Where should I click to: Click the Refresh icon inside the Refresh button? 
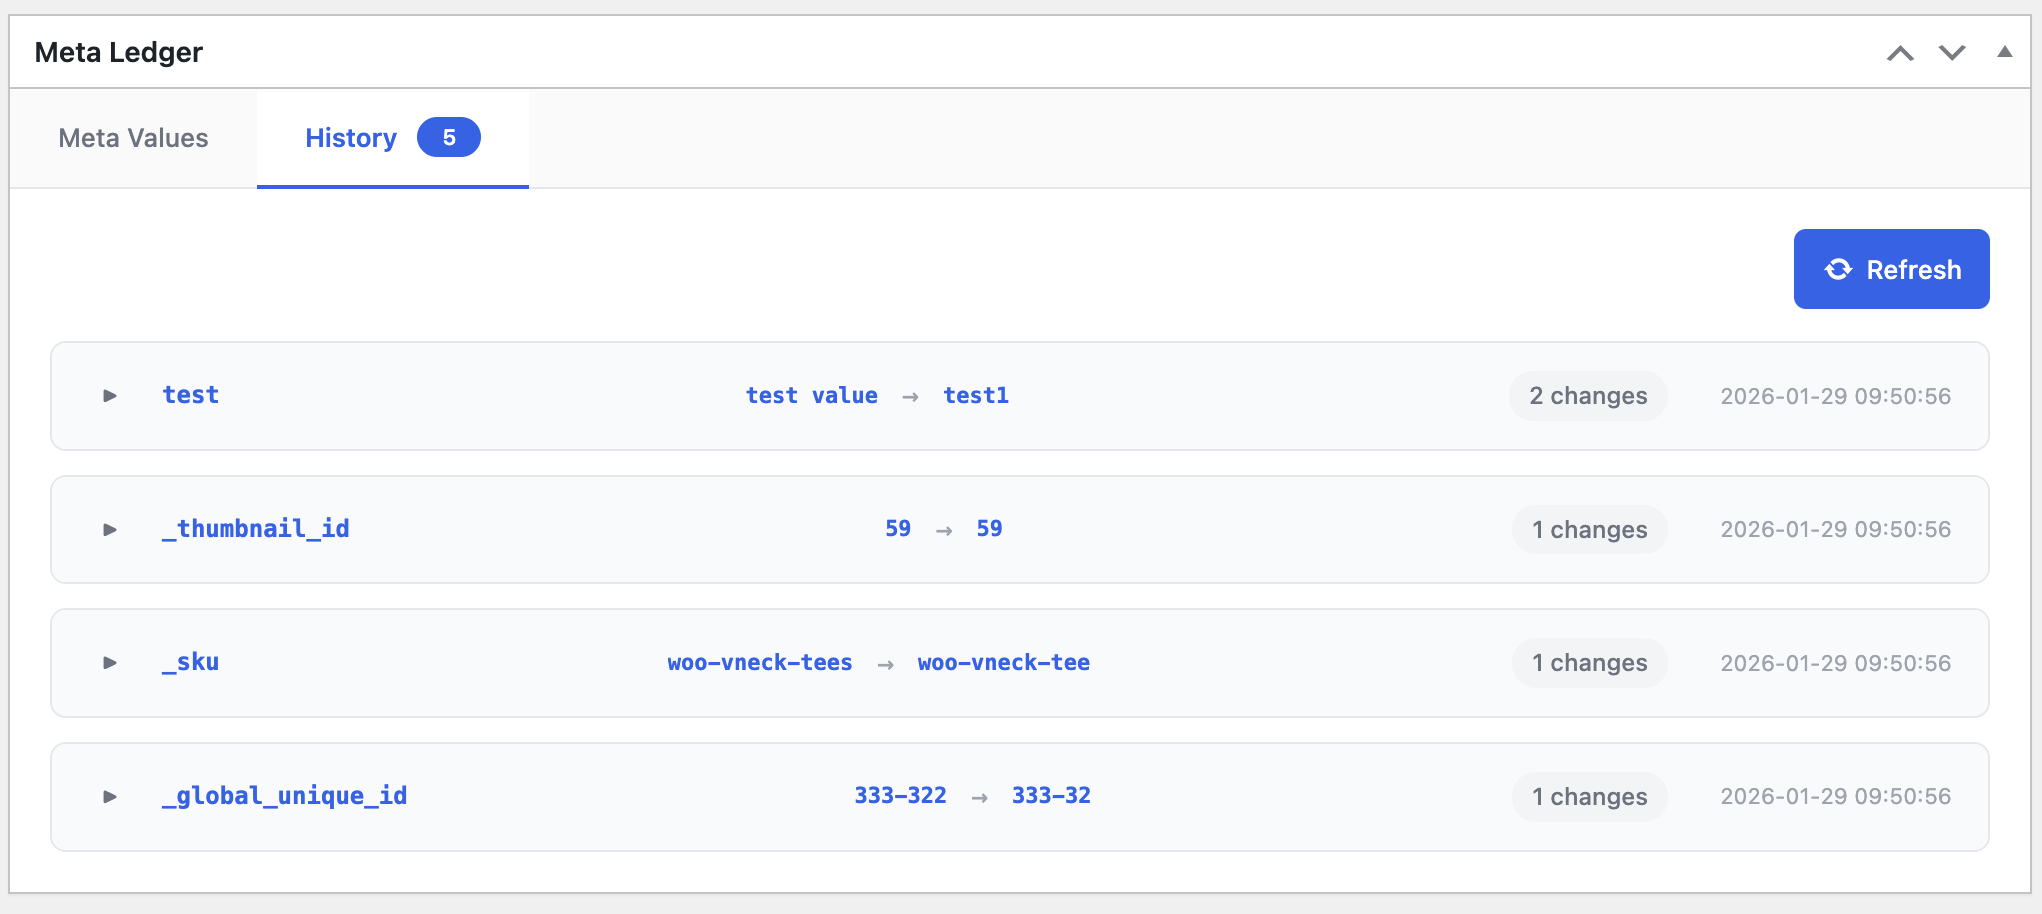click(x=1838, y=269)
